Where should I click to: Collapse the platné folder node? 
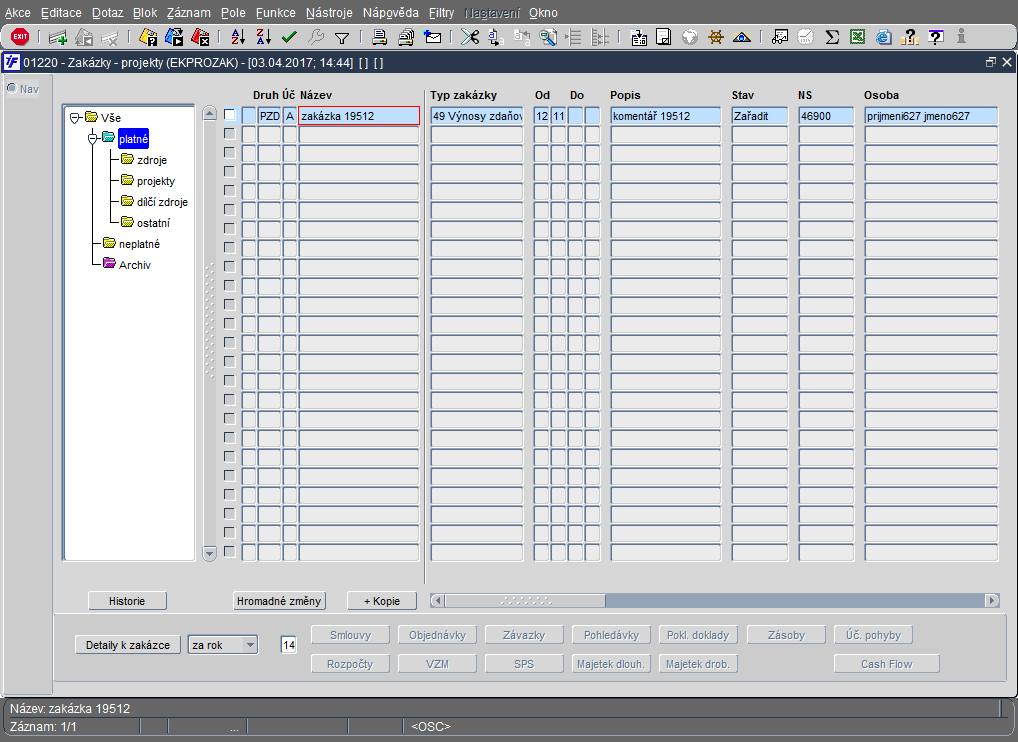click(x=93, y=138)
